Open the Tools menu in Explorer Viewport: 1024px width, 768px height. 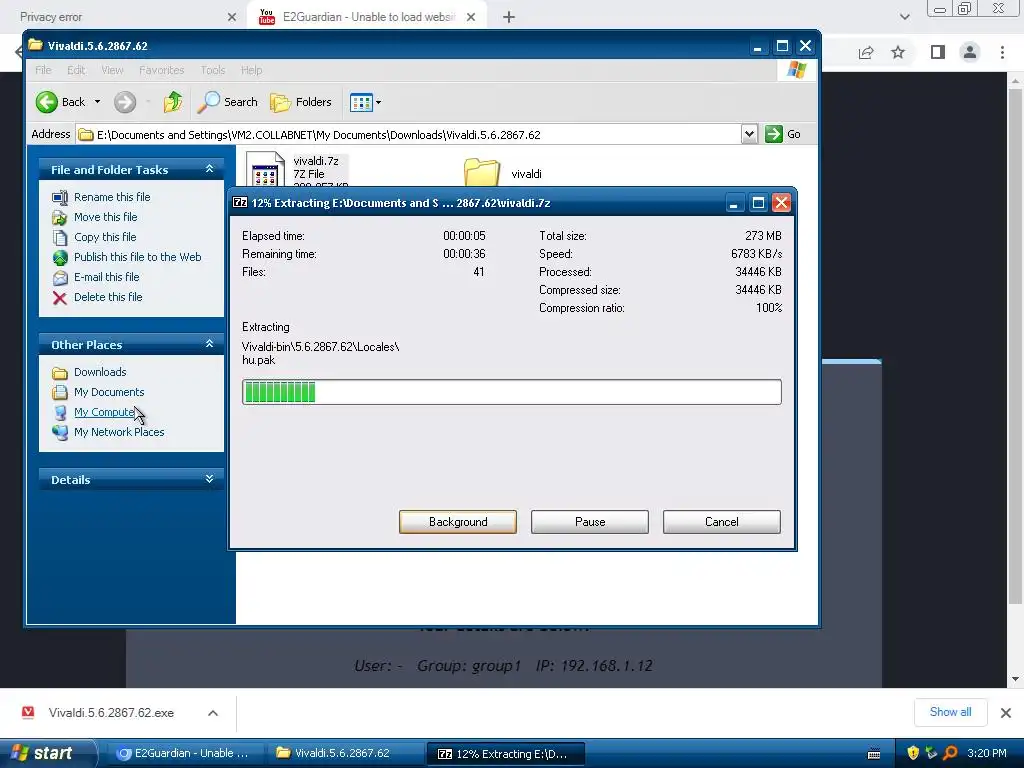click(213, 70)
